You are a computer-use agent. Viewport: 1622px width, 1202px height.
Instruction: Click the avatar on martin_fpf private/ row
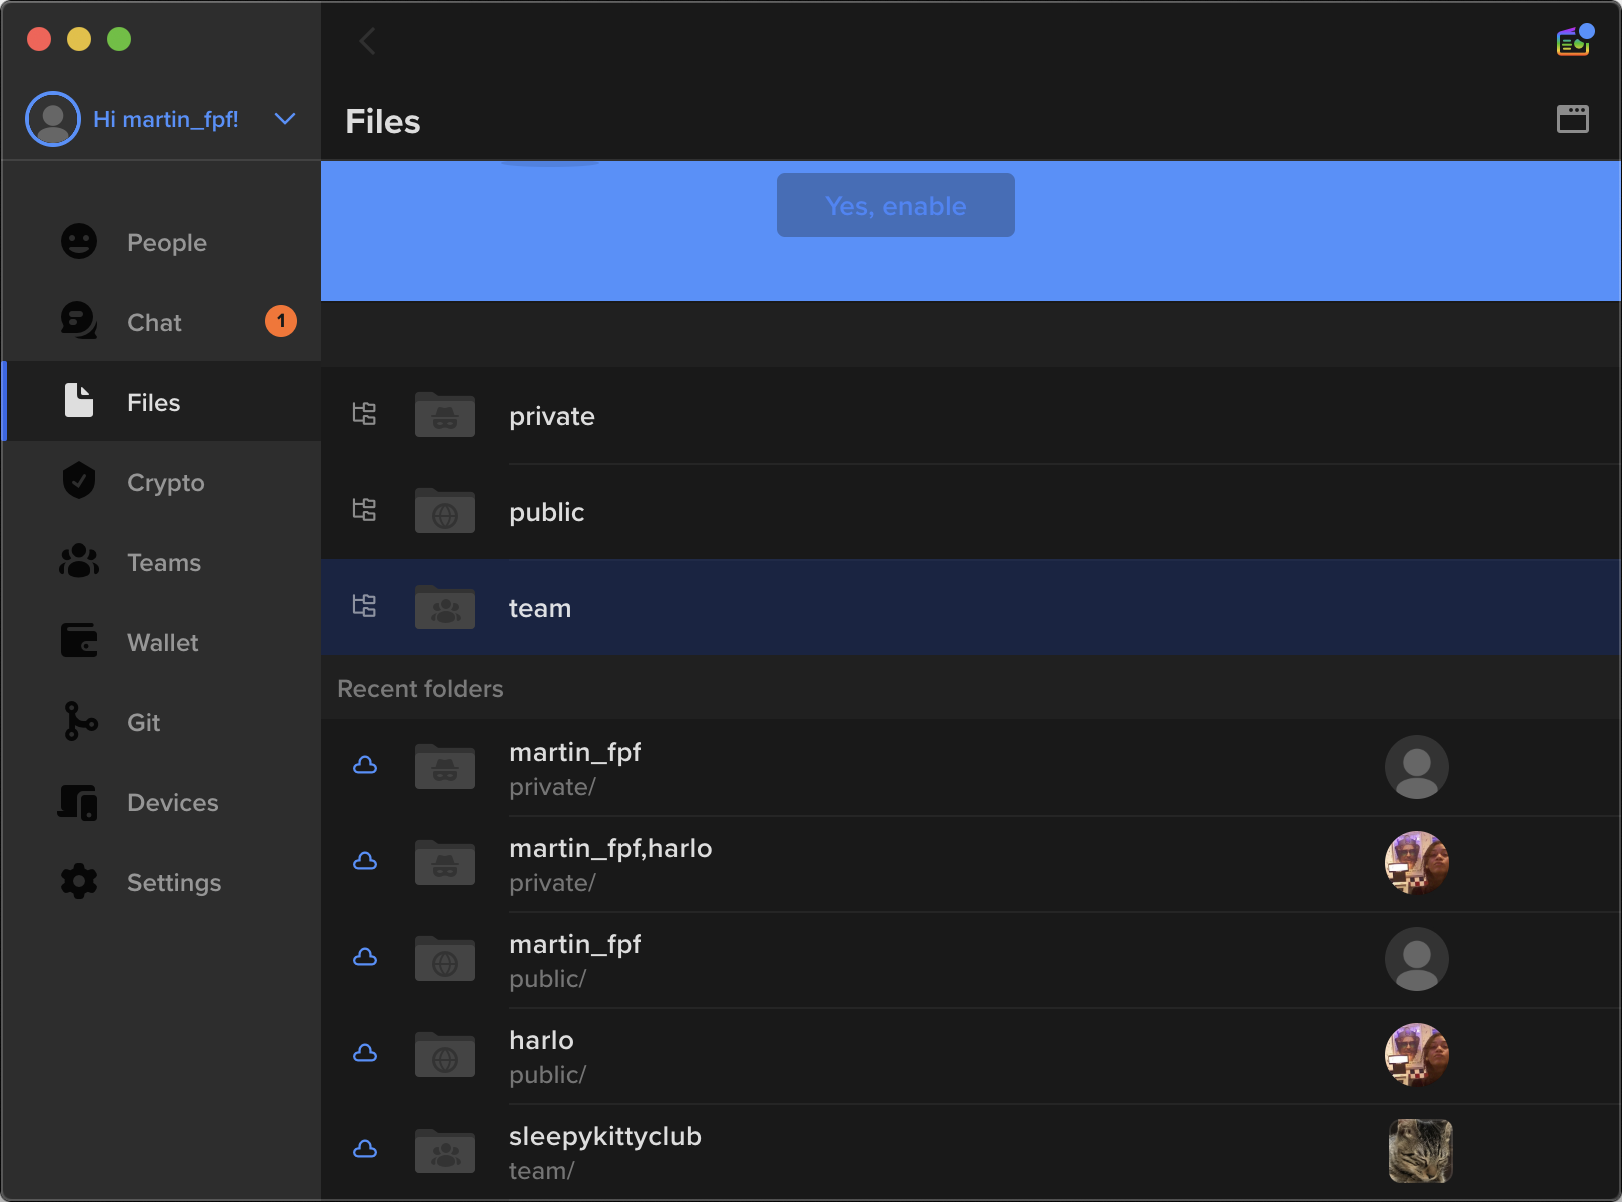(x=1417, y=767)
